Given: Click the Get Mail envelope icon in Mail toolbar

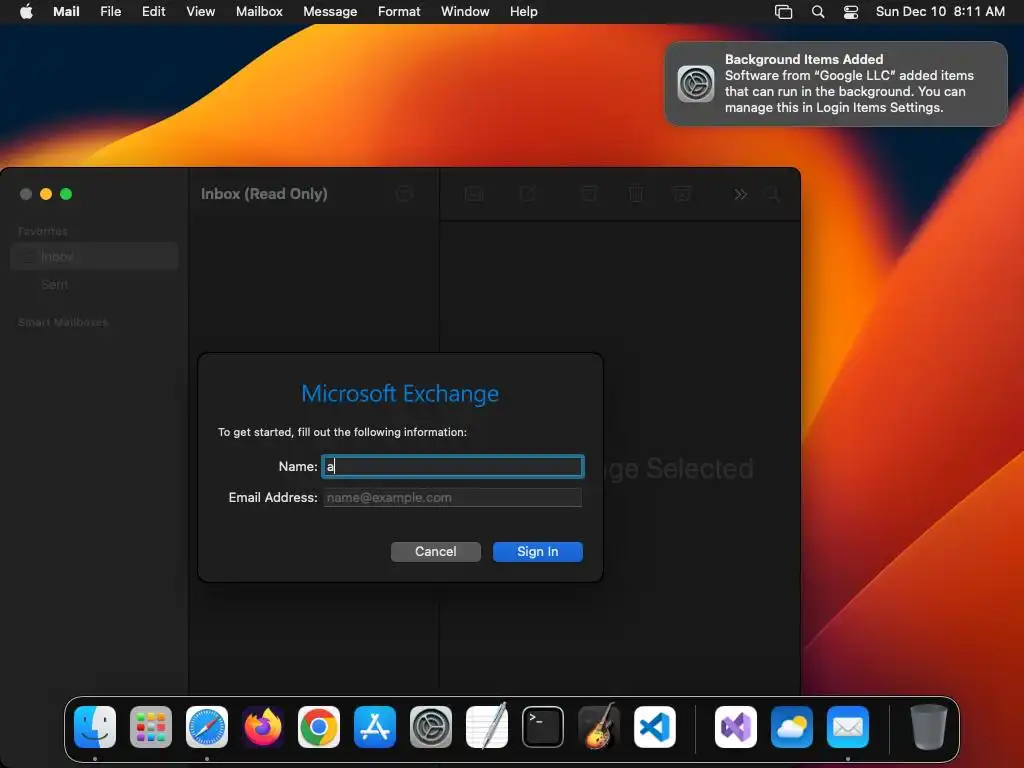Looking at the screenshot, I should (474, 194).
